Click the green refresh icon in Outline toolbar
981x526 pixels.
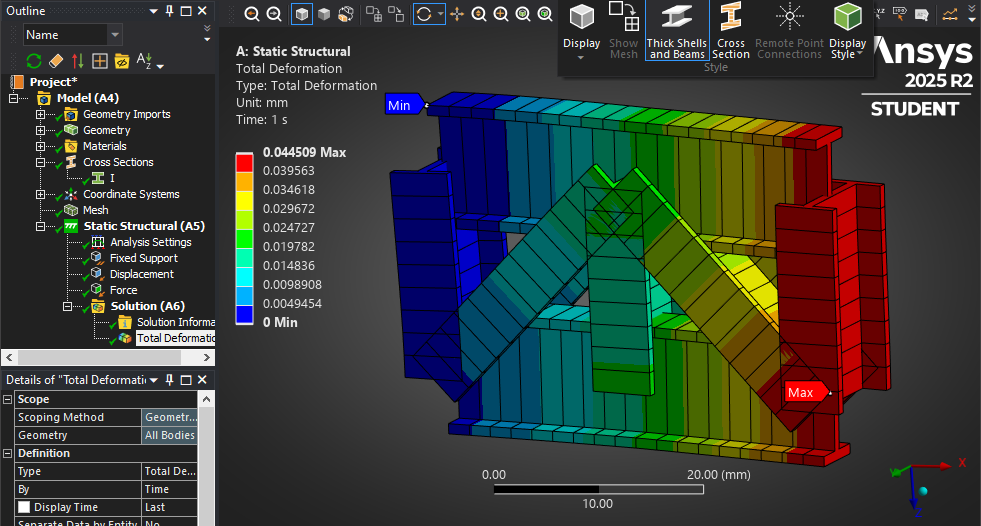coord(34,61)
